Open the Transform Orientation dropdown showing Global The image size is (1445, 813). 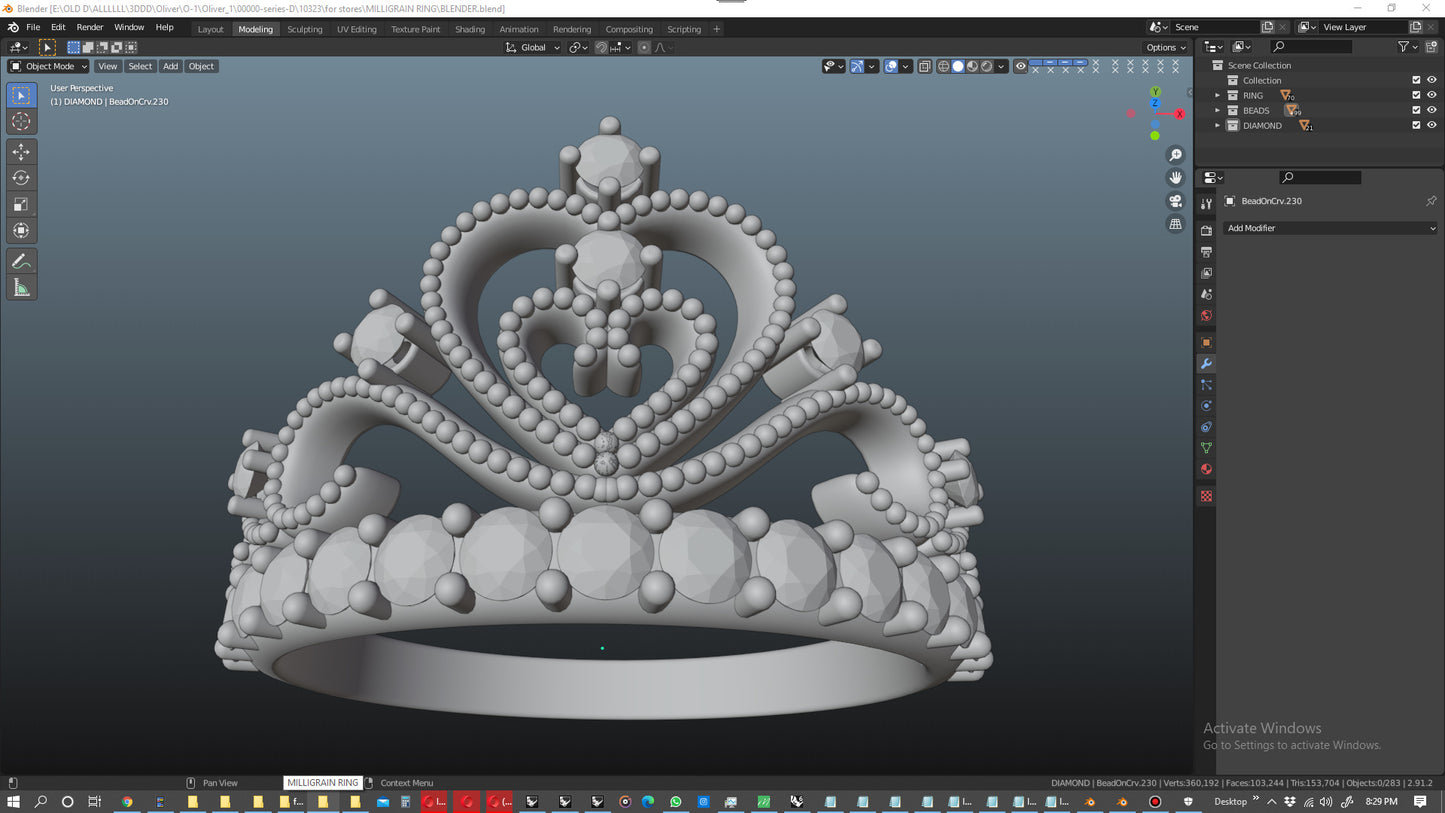(x=531, y=47)
